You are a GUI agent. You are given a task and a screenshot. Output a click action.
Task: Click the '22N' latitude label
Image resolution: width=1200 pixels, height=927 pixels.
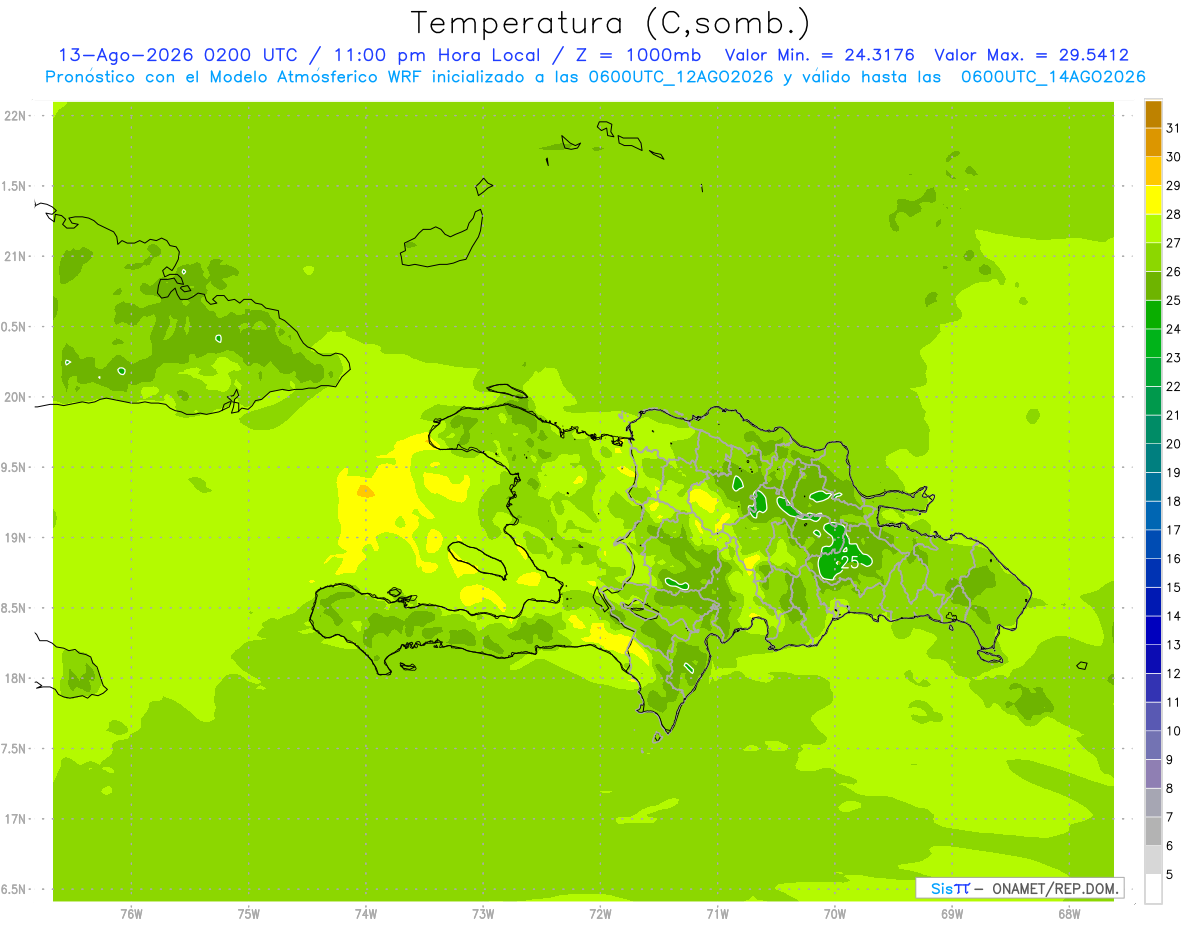(x=15, y=116)
